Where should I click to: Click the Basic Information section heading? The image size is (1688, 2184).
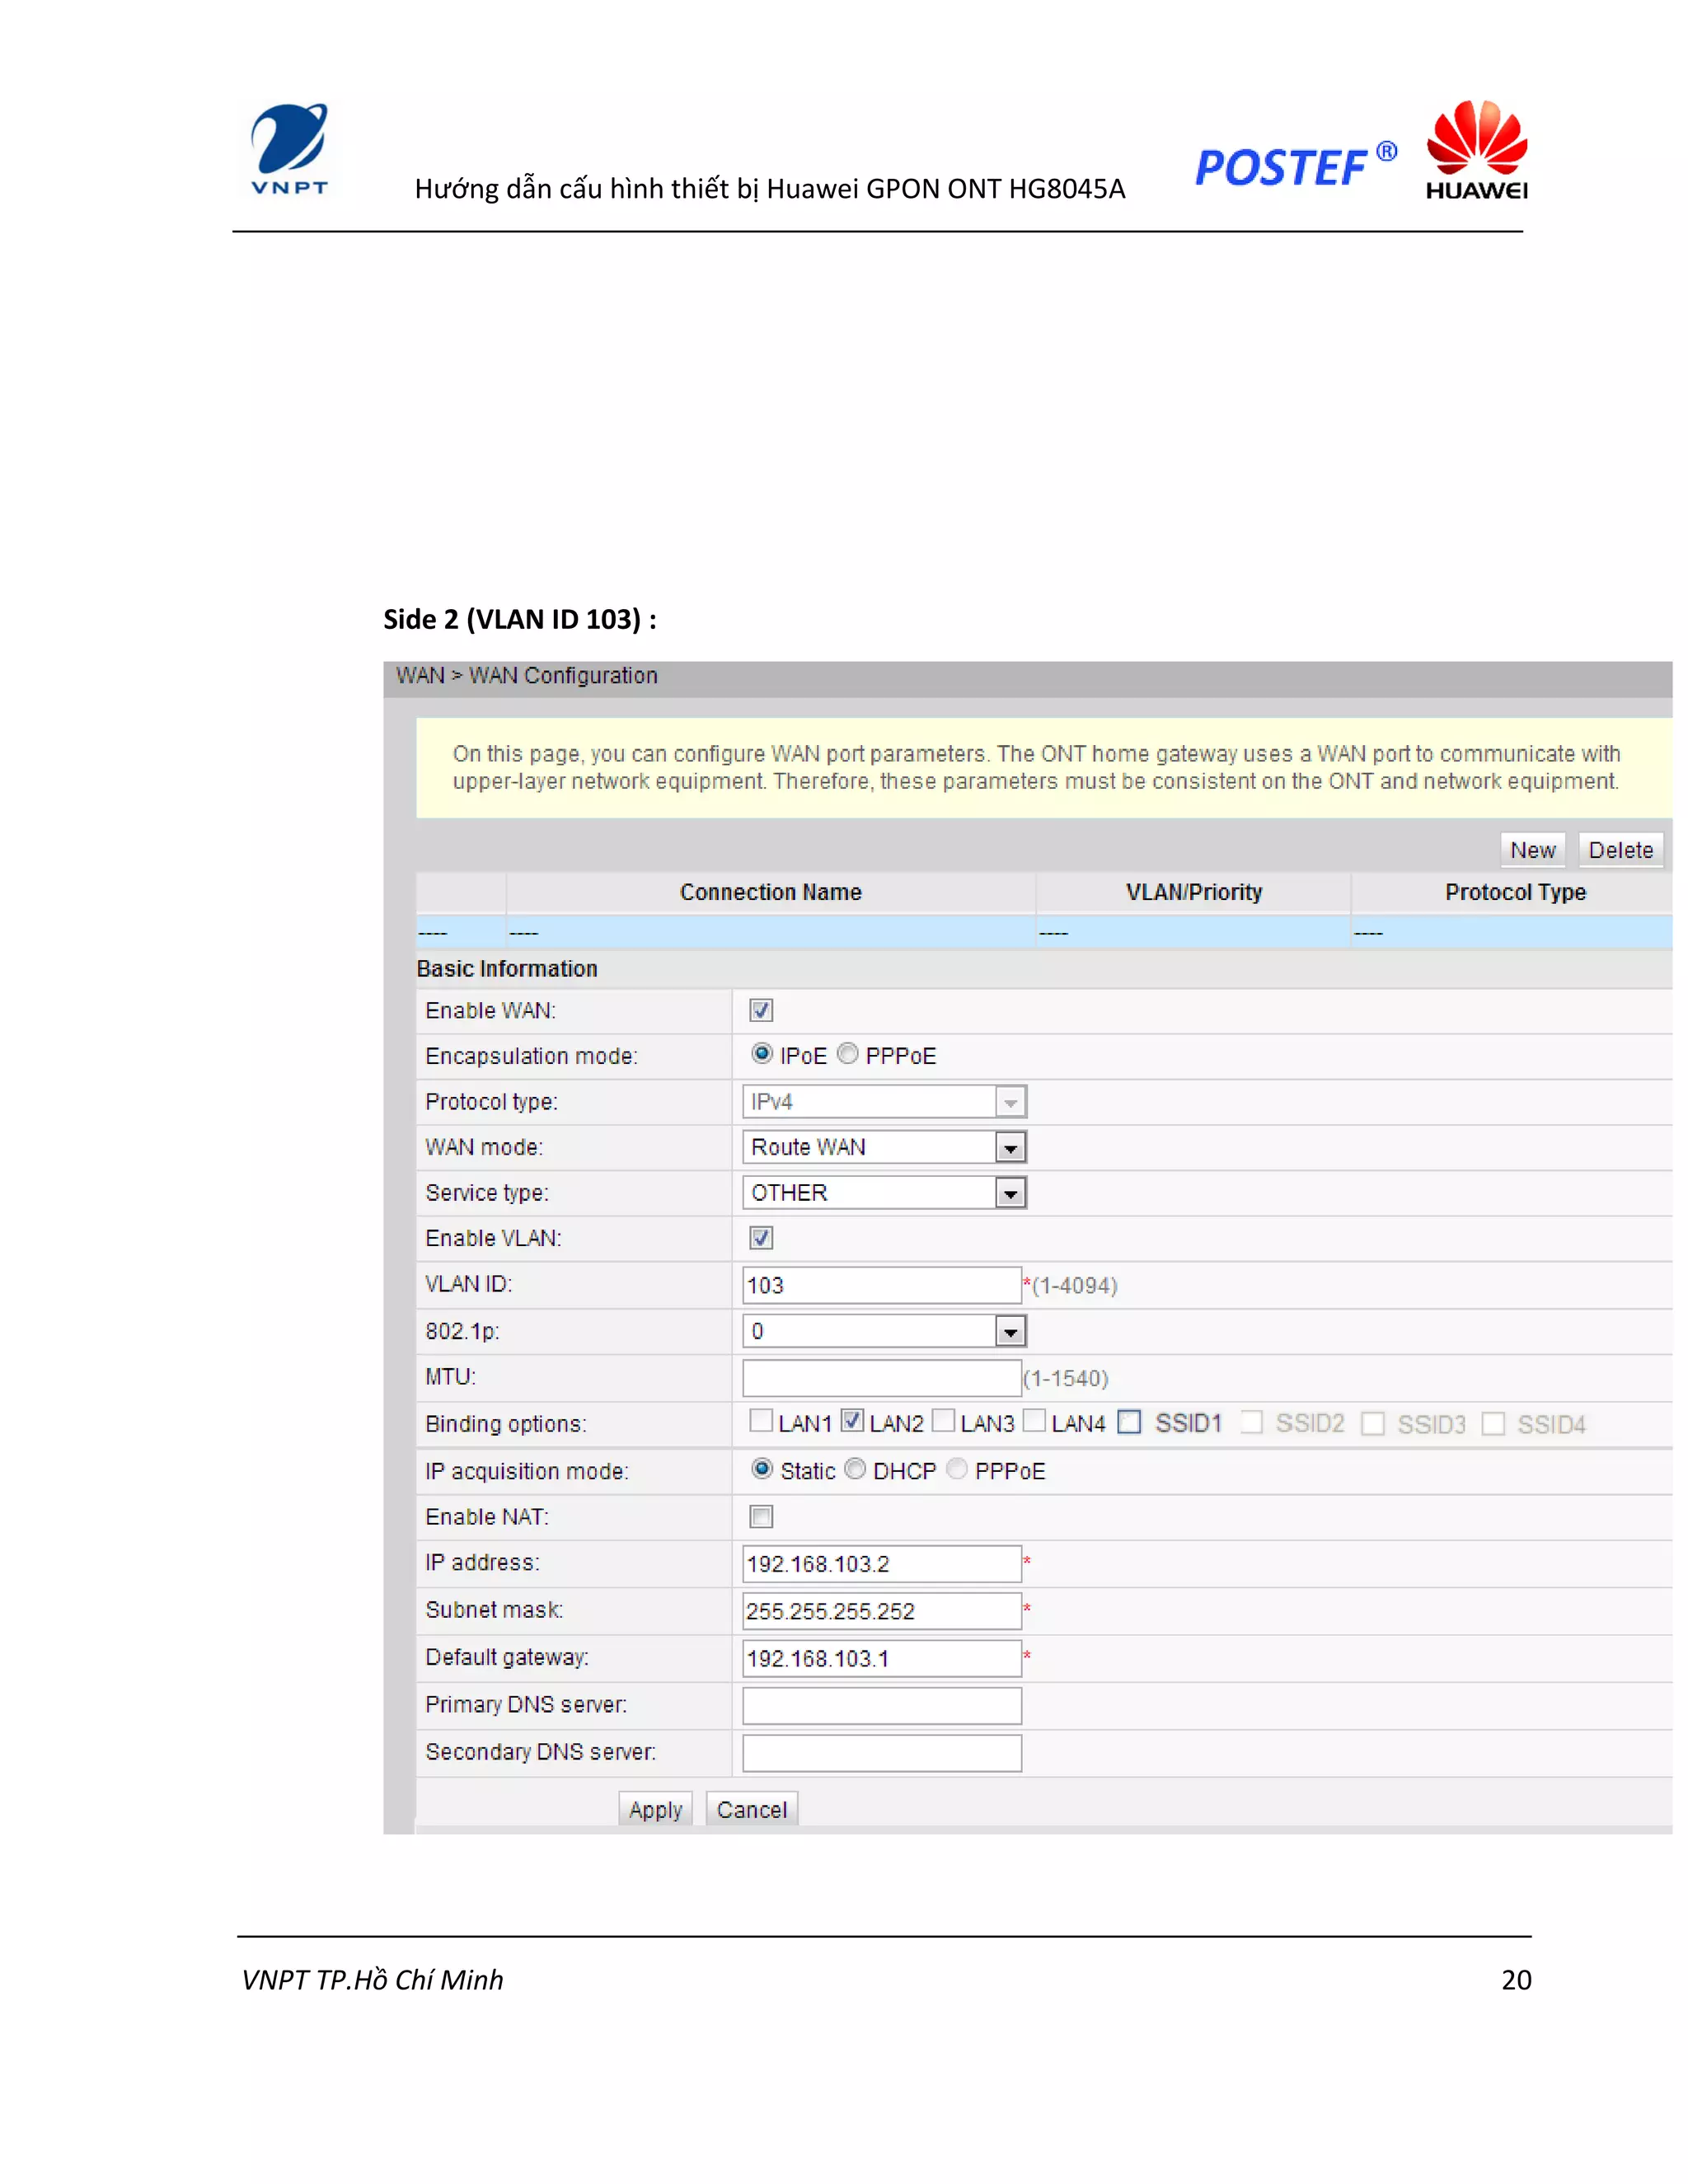[507, 969]
